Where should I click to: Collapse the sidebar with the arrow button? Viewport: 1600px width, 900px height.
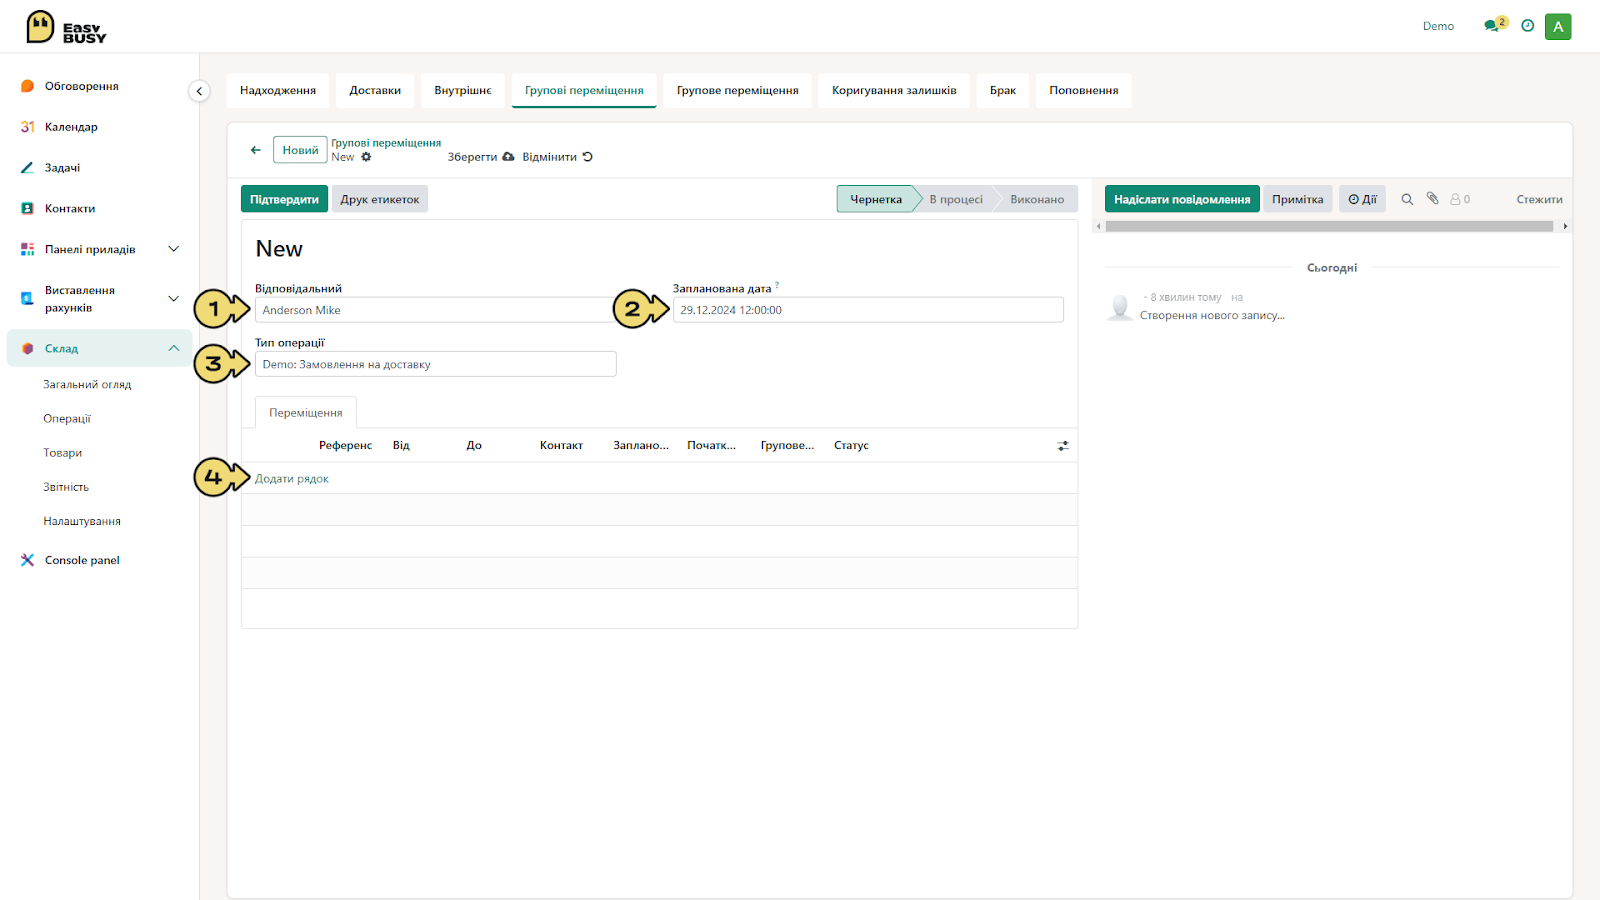click(199, 91)
